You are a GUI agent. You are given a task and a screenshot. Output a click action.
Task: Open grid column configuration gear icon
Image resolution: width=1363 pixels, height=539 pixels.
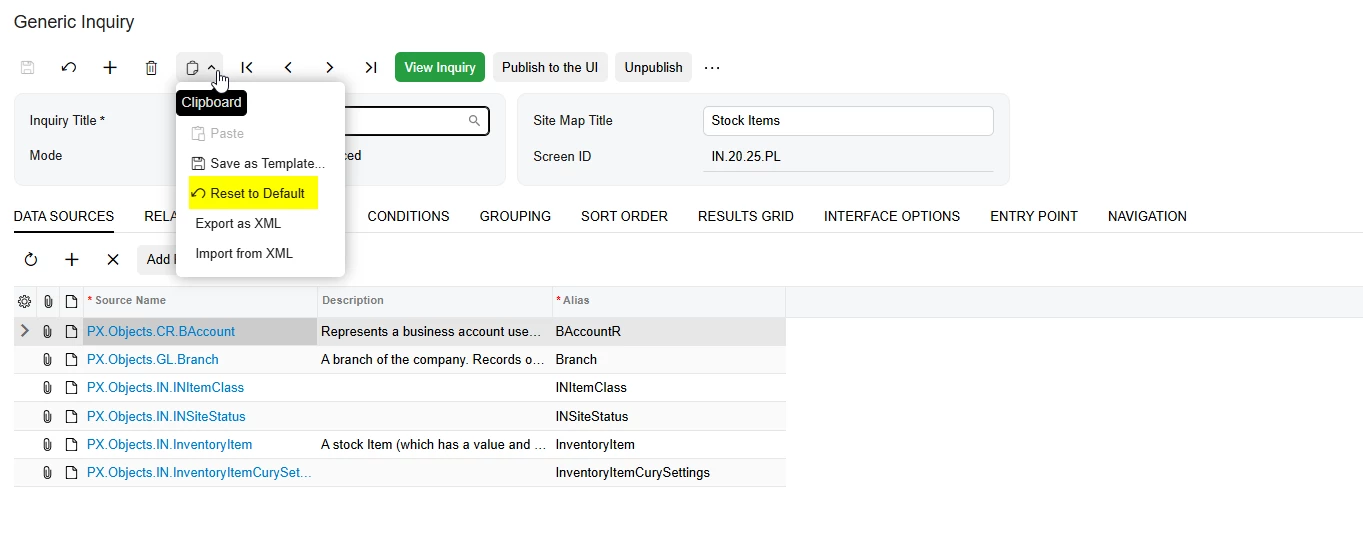click(x=25, y=301)
